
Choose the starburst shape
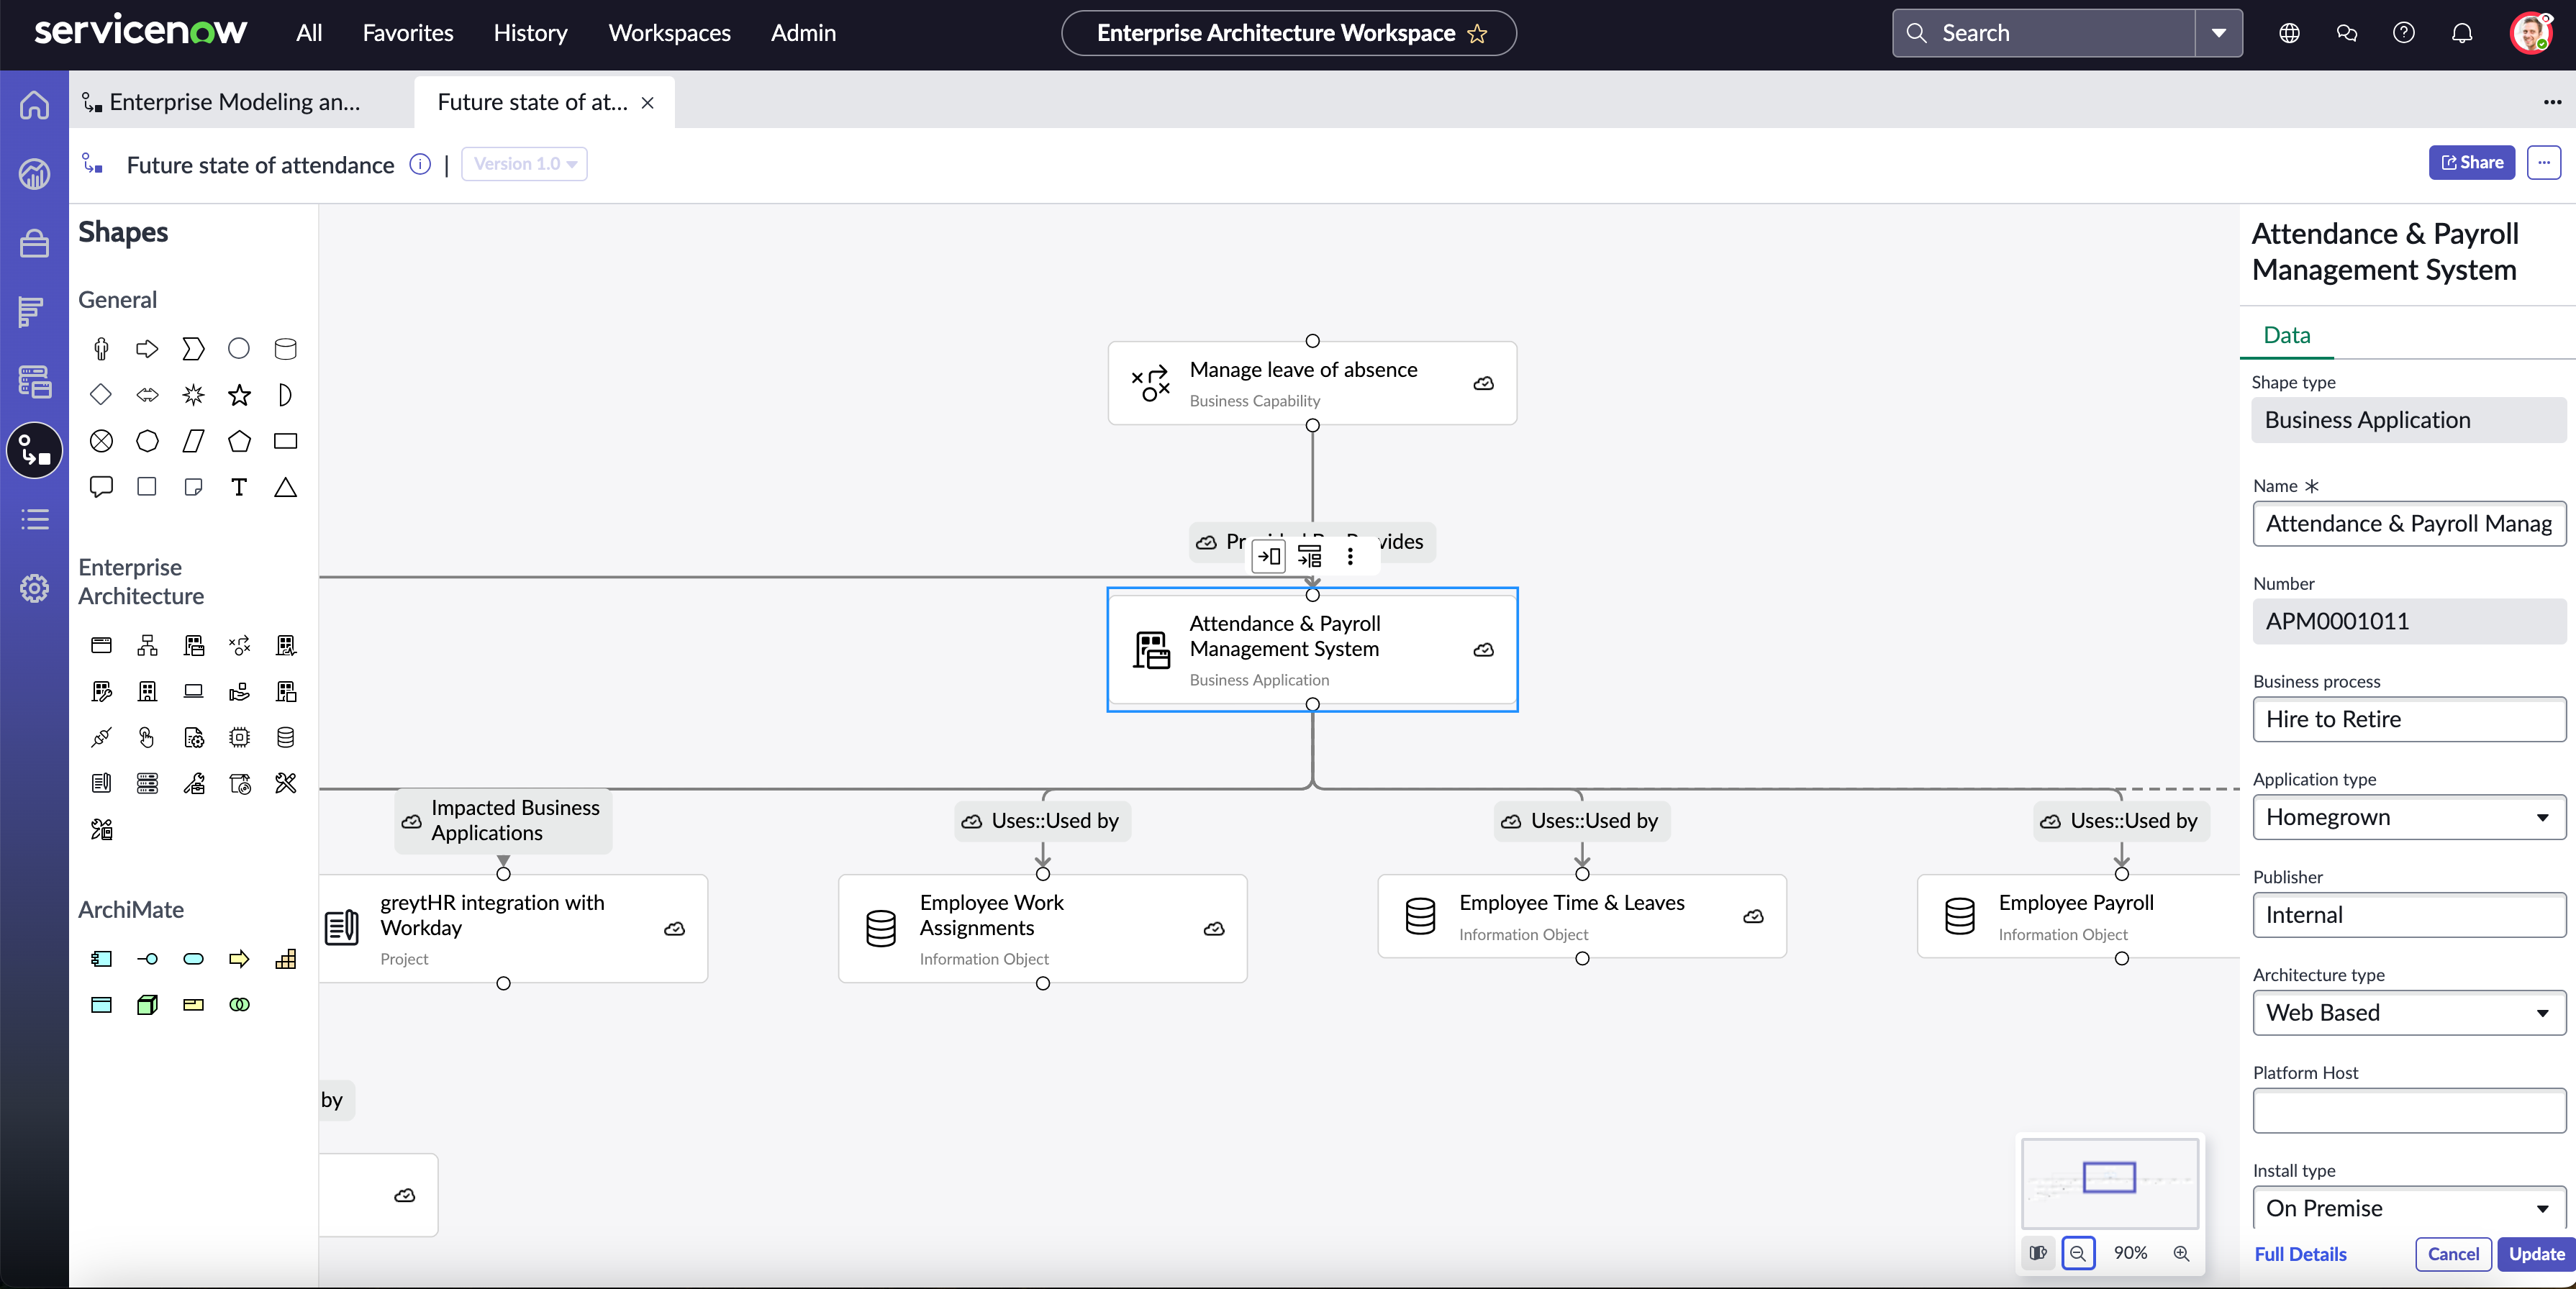click(x=193, y=395)
